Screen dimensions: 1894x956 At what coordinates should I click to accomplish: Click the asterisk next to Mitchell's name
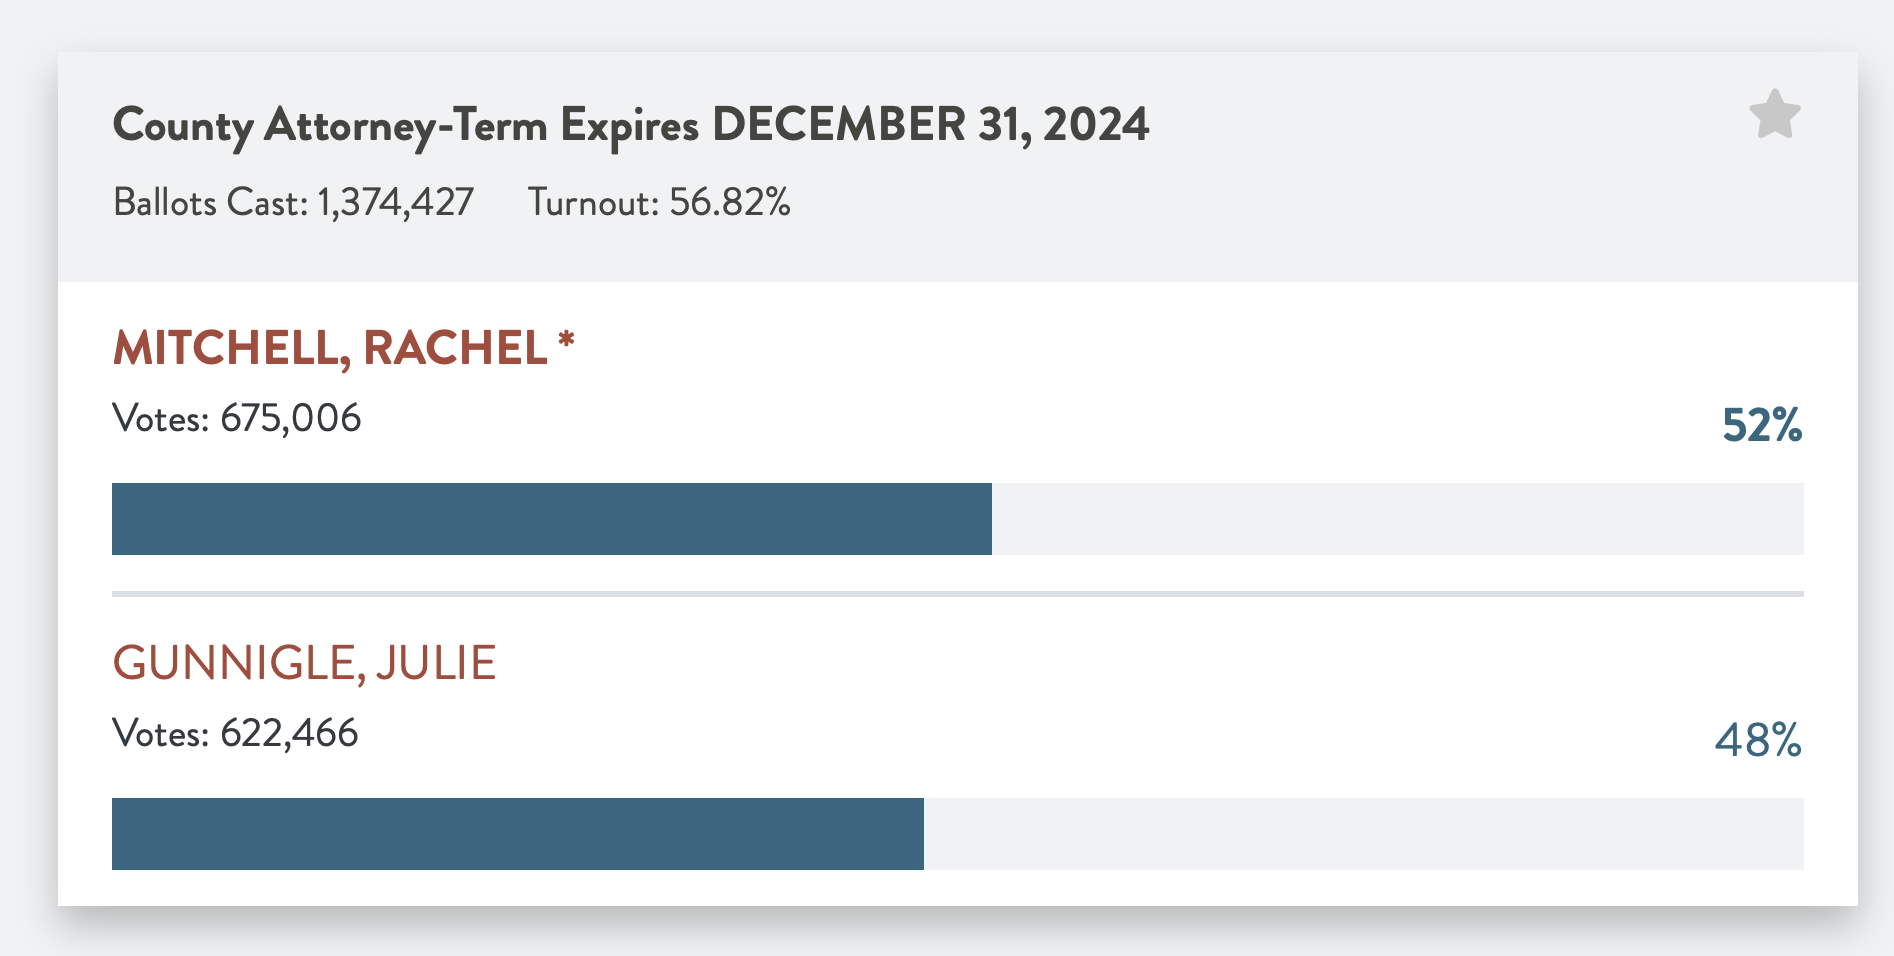pos(567,339)
